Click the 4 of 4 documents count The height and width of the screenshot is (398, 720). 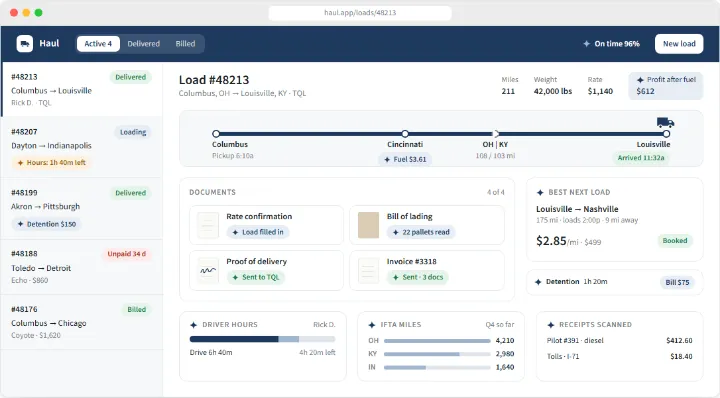click(495, 192)
